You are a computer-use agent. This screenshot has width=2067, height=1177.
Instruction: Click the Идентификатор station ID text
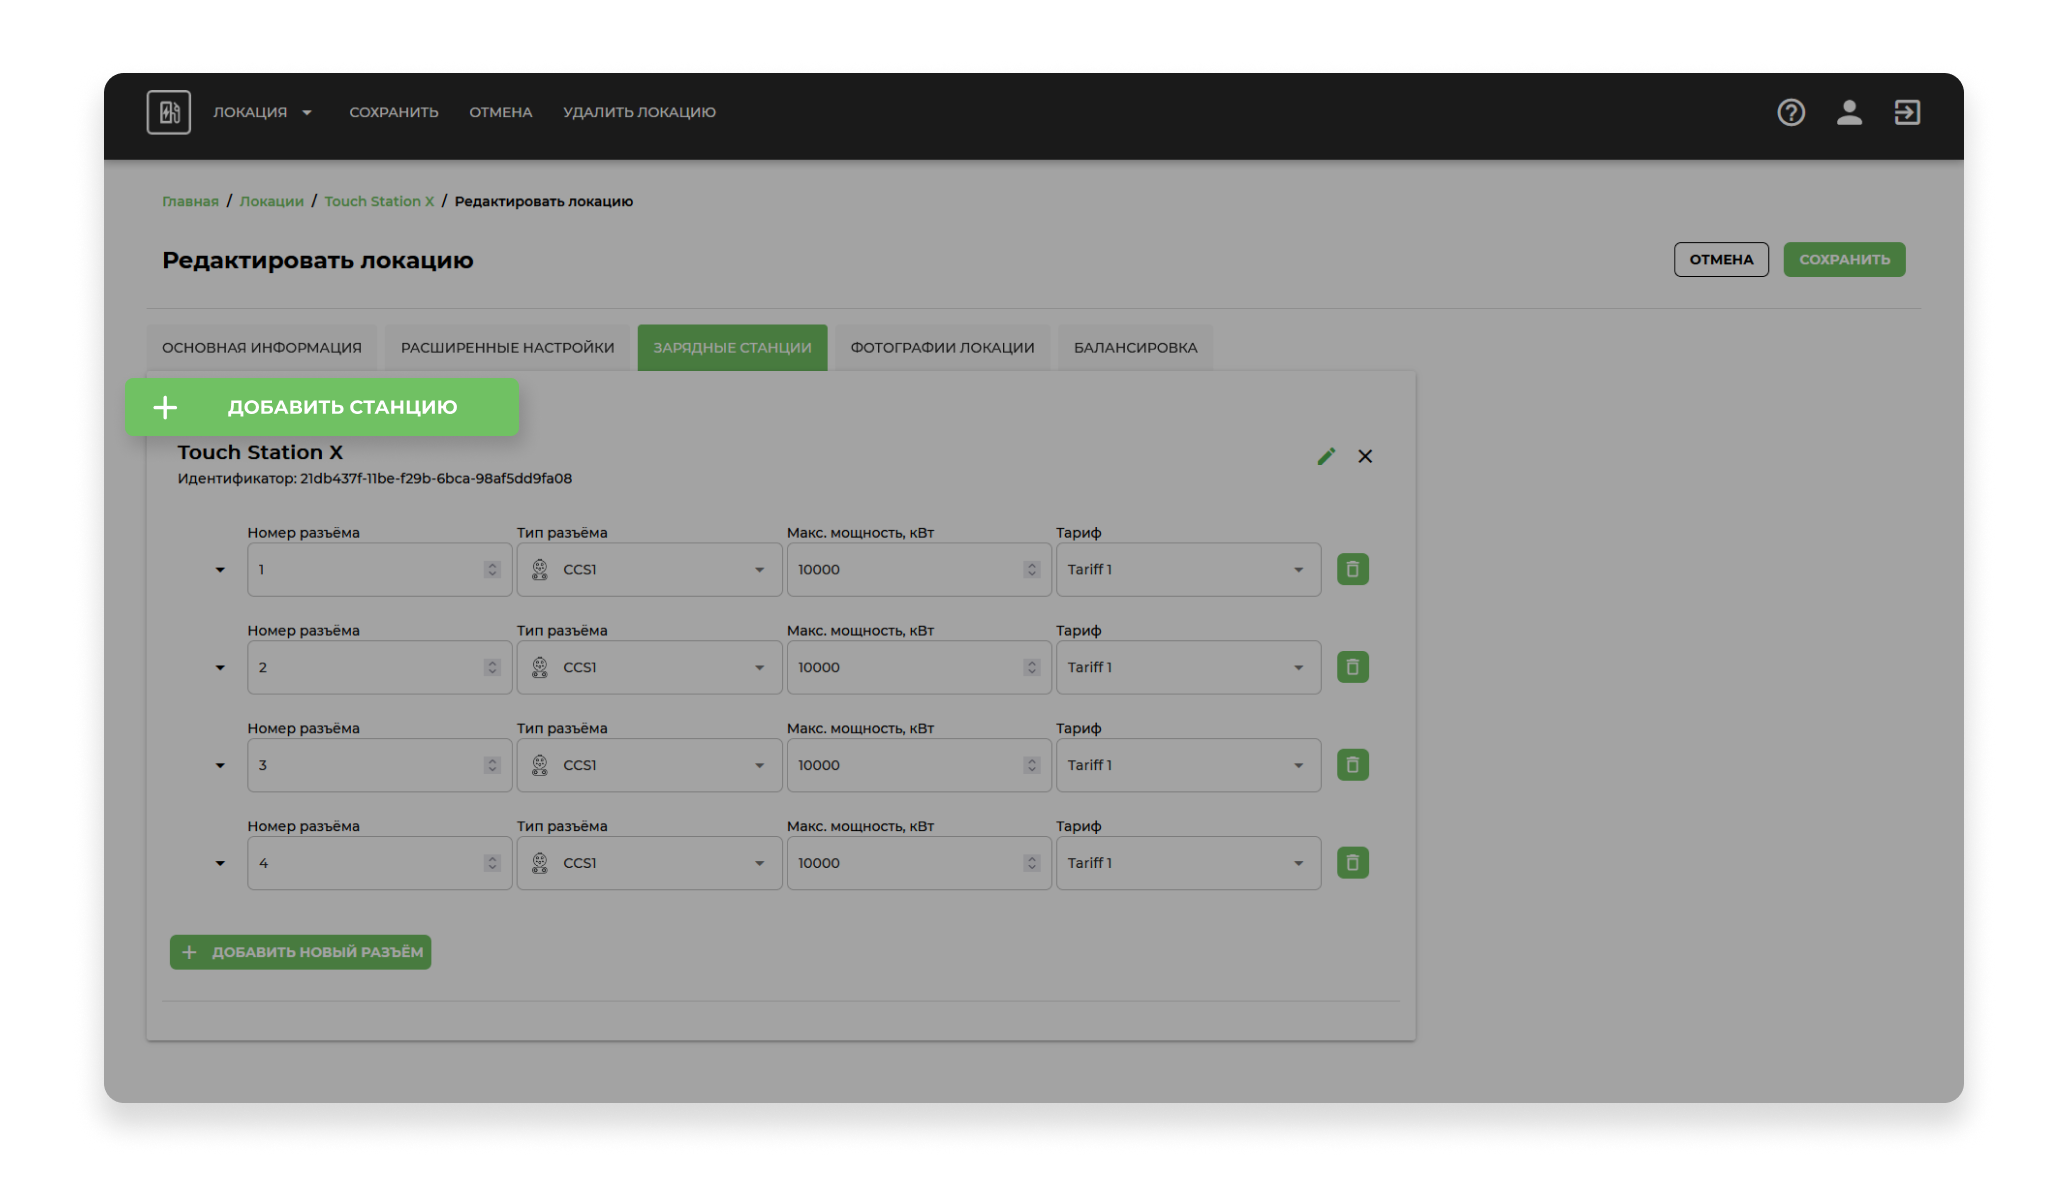coord(375,479)
